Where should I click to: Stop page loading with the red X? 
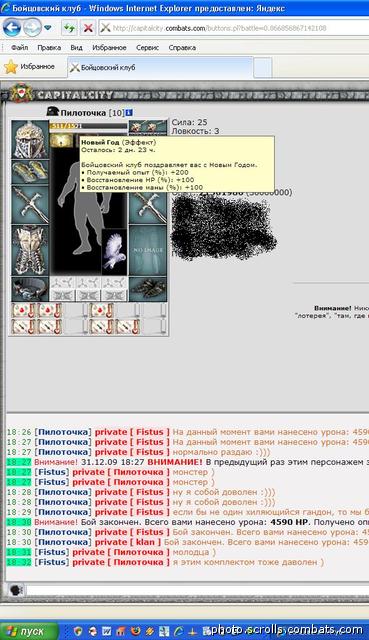click(88, 28)
